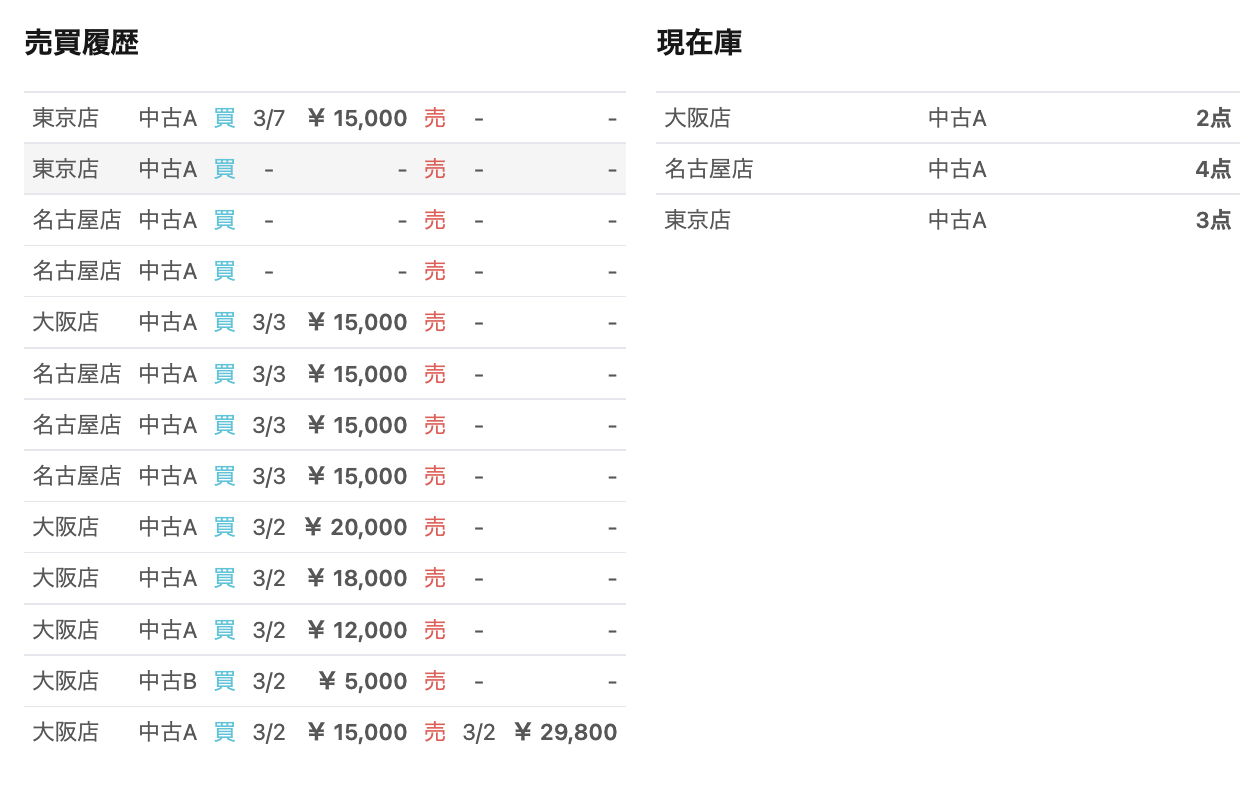Click the 買 label on the first 東京店 row
Screen dimensions: 1258x788
click(x=224, y=117)
